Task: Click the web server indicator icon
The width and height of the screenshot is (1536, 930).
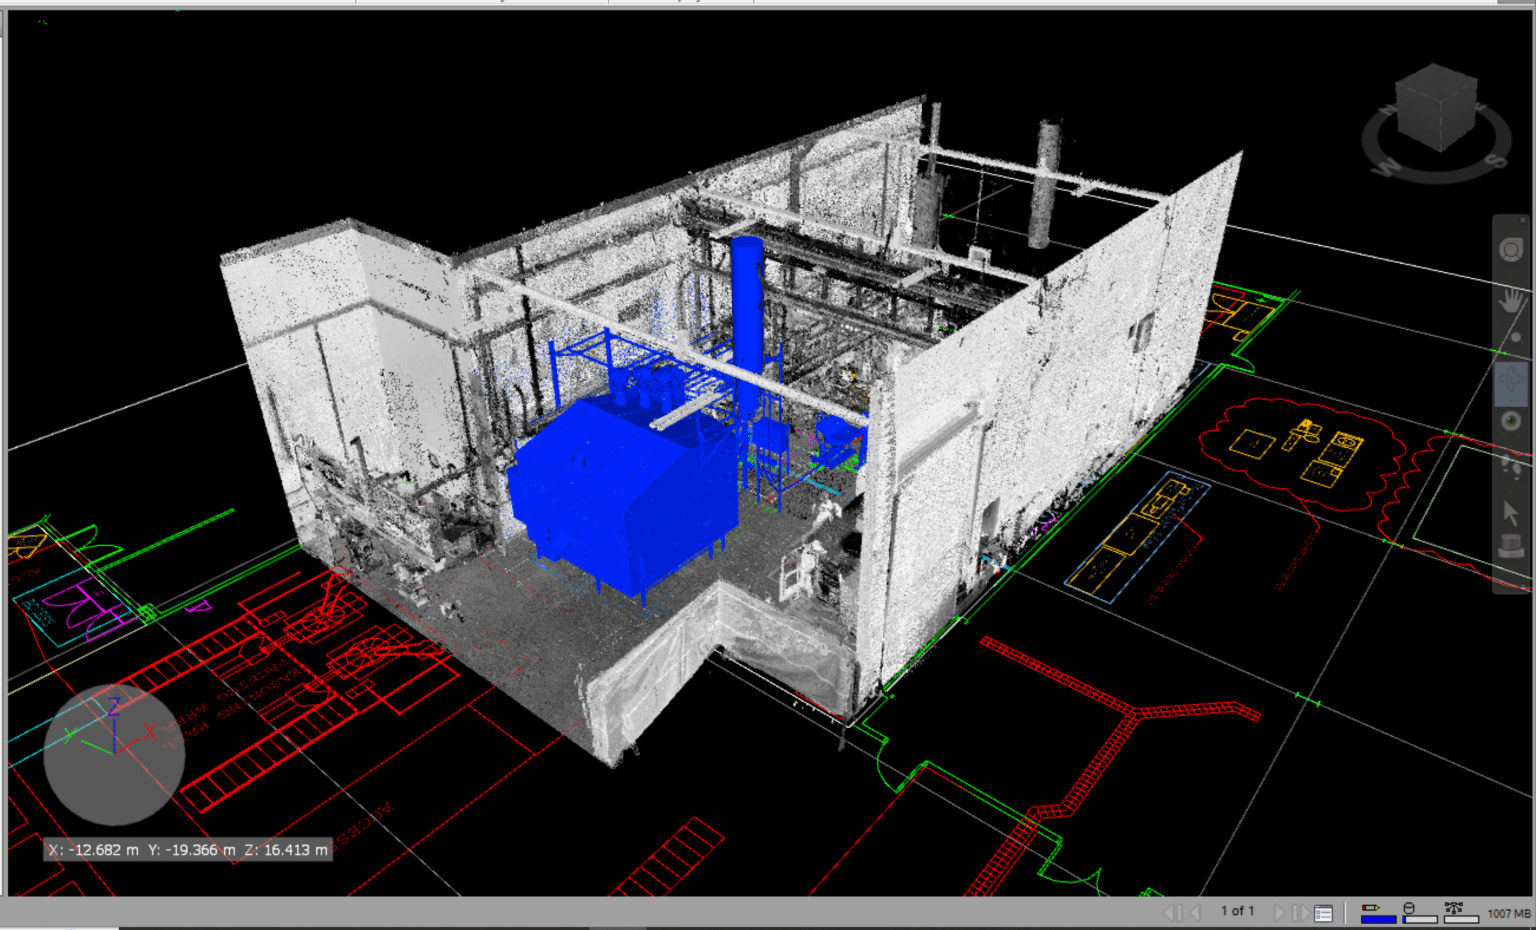Action: click(x=1453, y=907)
